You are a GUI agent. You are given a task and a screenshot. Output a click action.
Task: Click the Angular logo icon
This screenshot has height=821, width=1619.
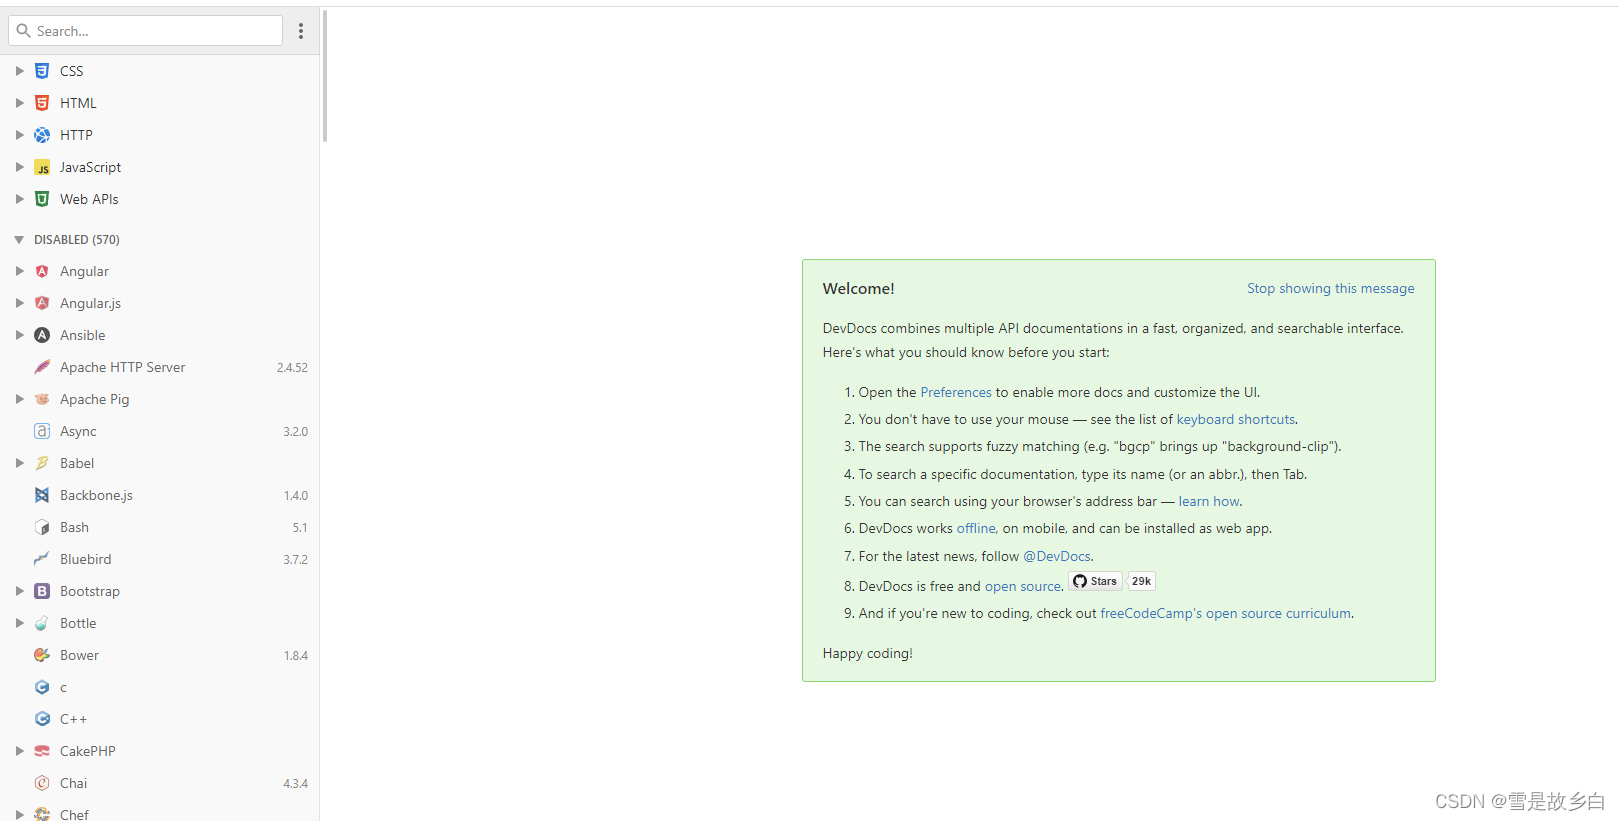click(x=42, y=271)
